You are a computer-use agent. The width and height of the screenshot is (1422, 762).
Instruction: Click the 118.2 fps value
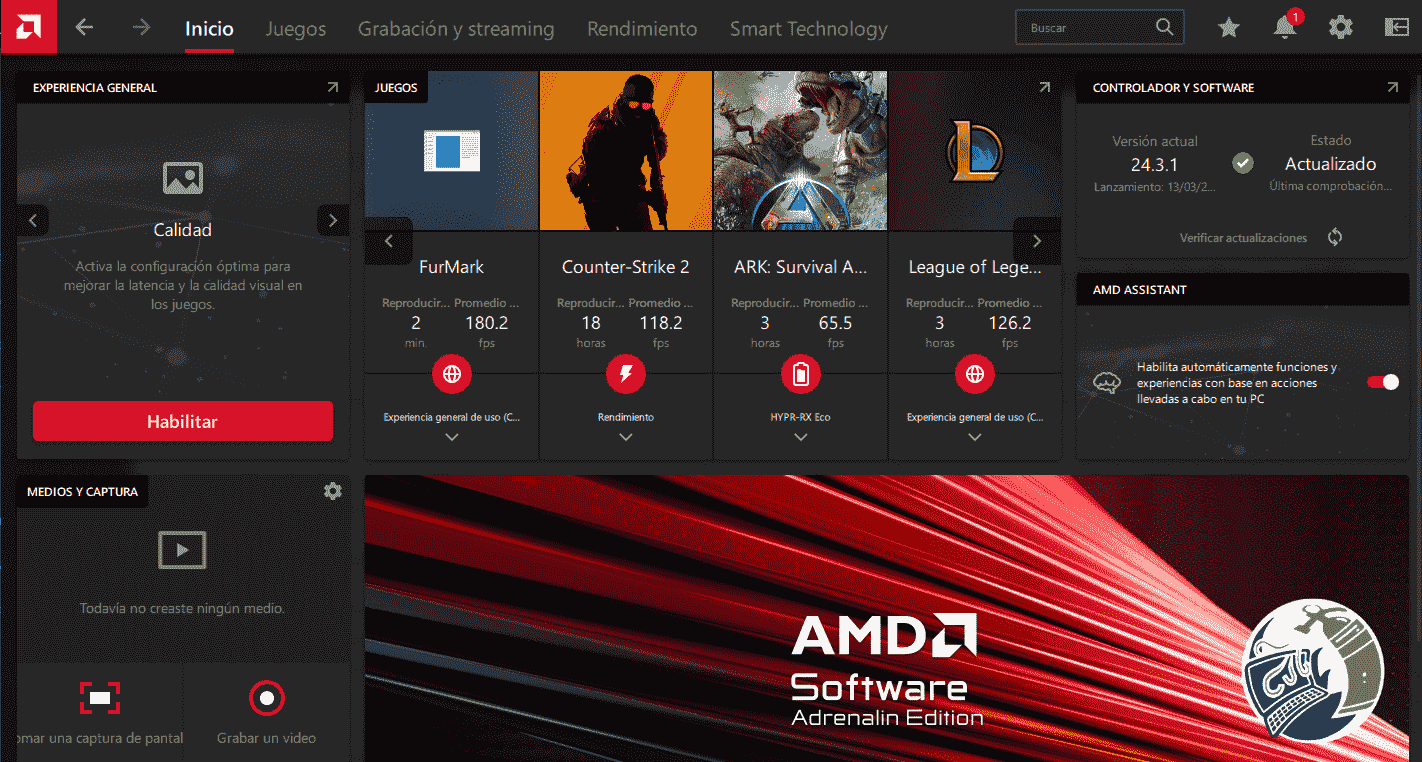[x=661, y=323]
